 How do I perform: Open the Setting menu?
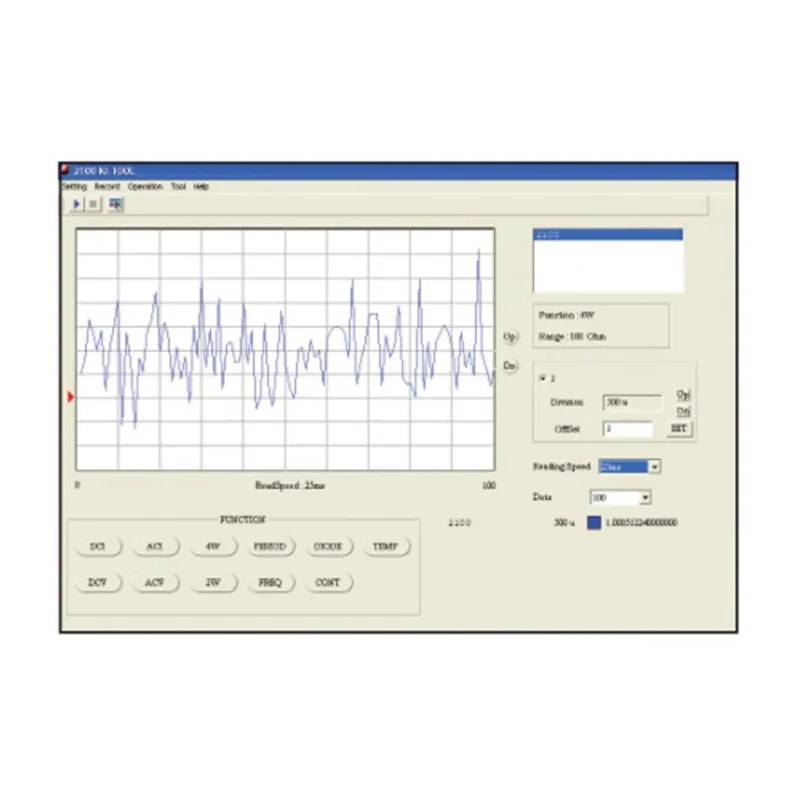pyautogui.click(x=74, y=187)
